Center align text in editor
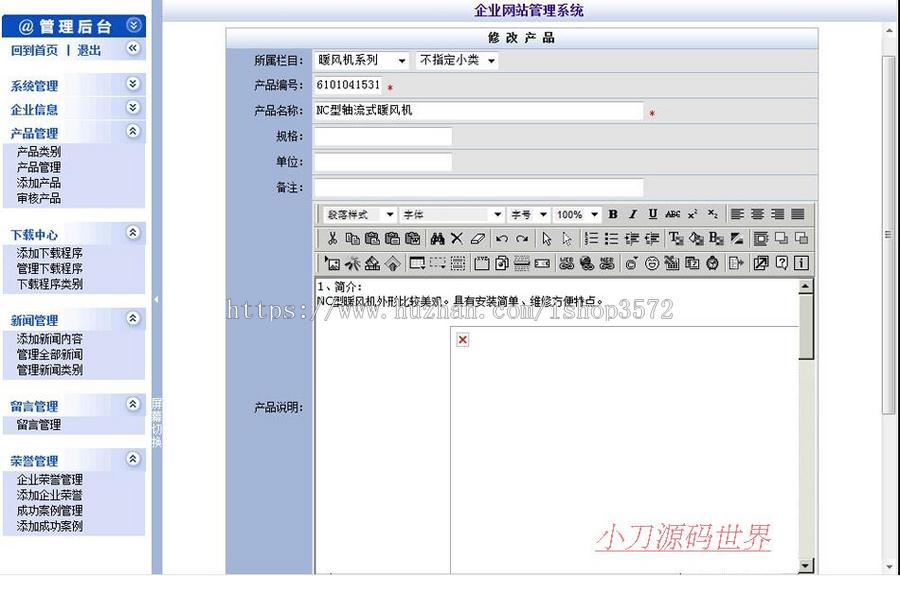900x615 pixels. (x=758, y=214)
